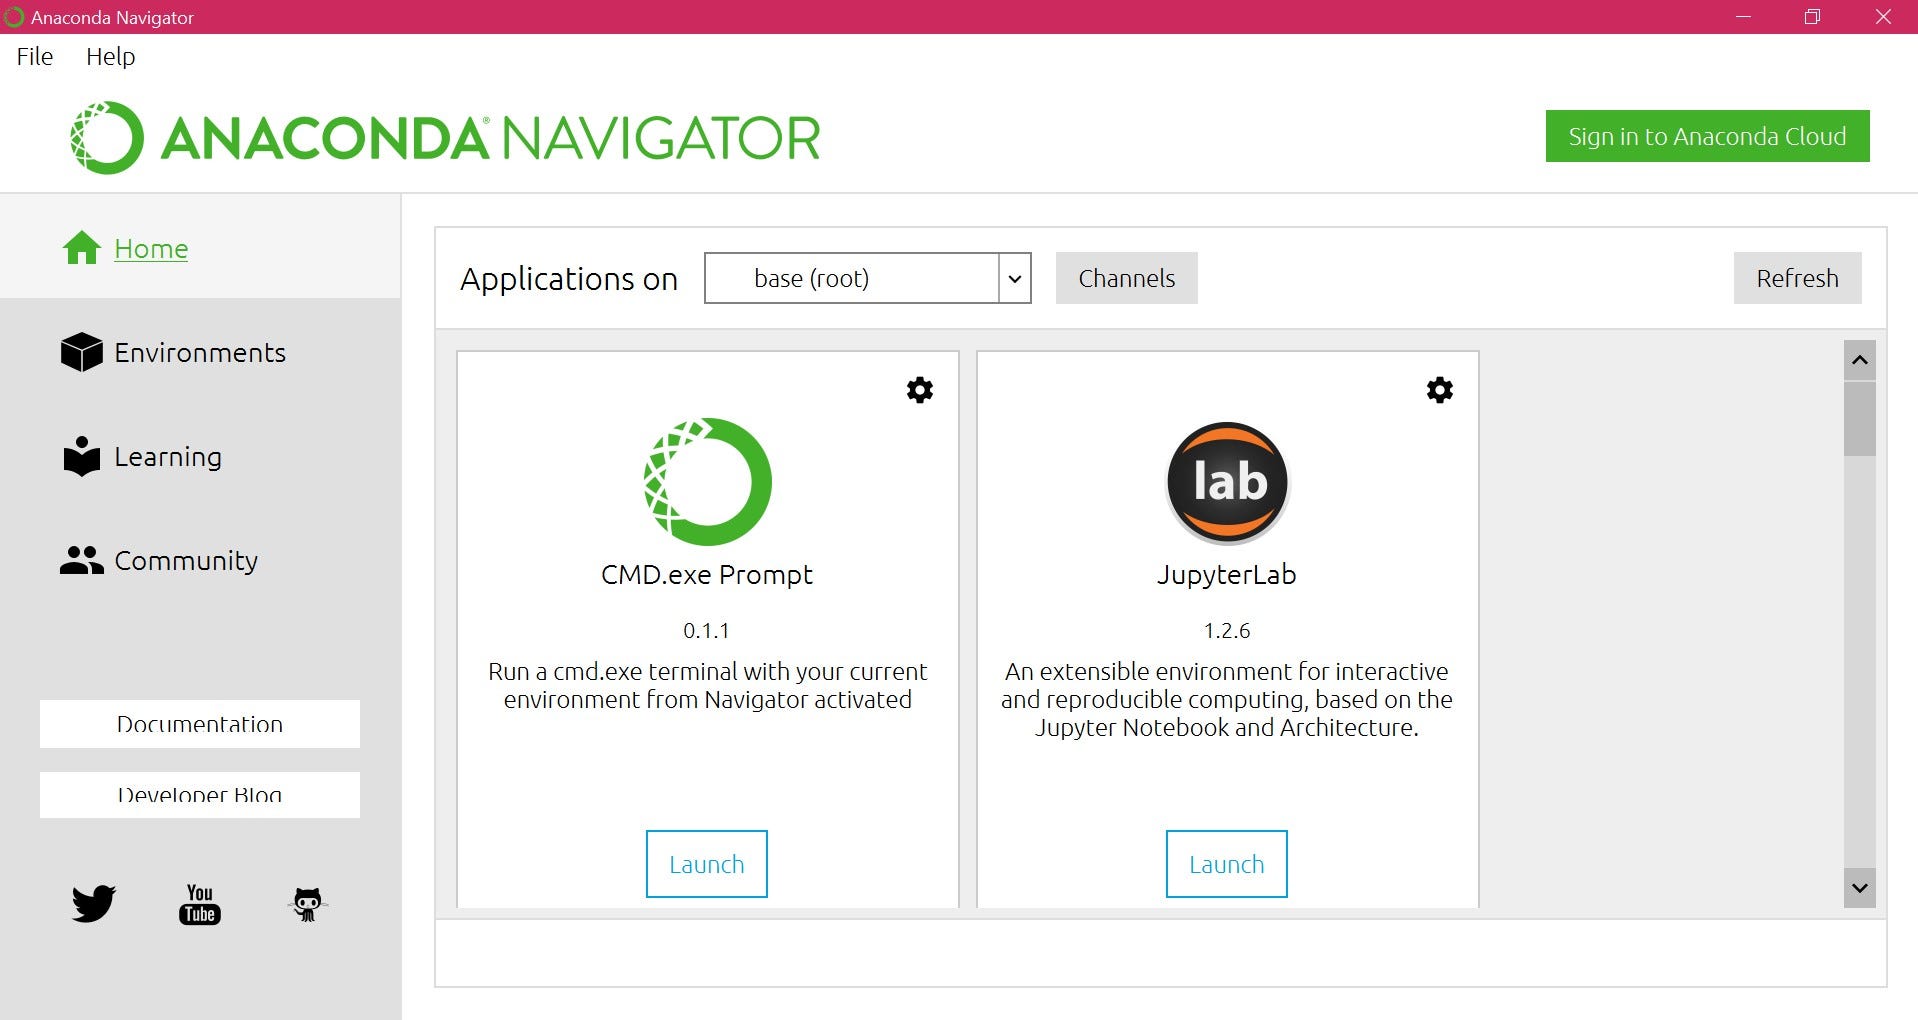Click the "Applications on" label
Screen dimensions: 1918x1020
569,279
